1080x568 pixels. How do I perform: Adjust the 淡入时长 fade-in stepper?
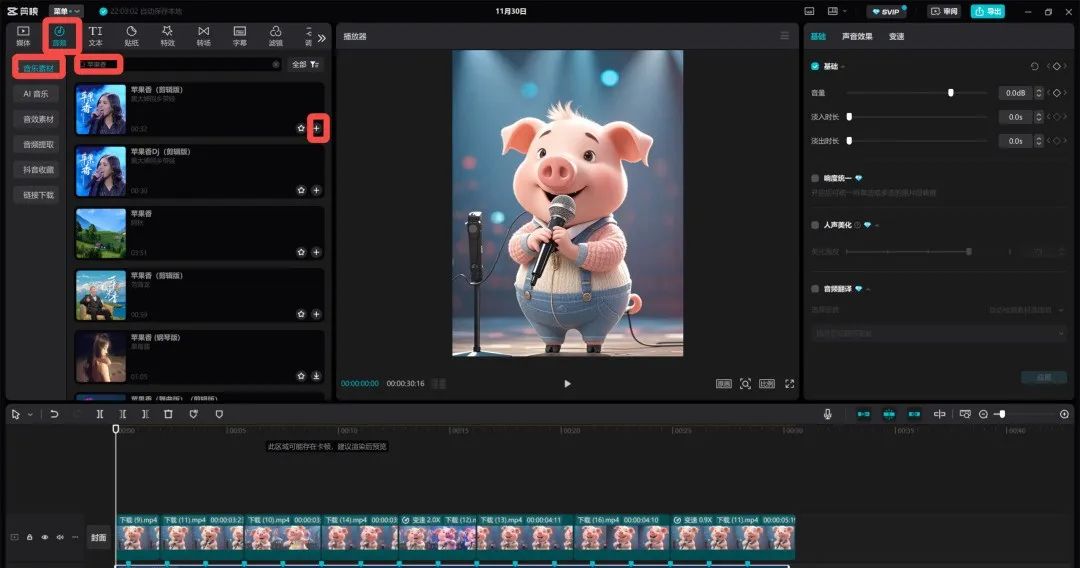(x=1039, y=117)
